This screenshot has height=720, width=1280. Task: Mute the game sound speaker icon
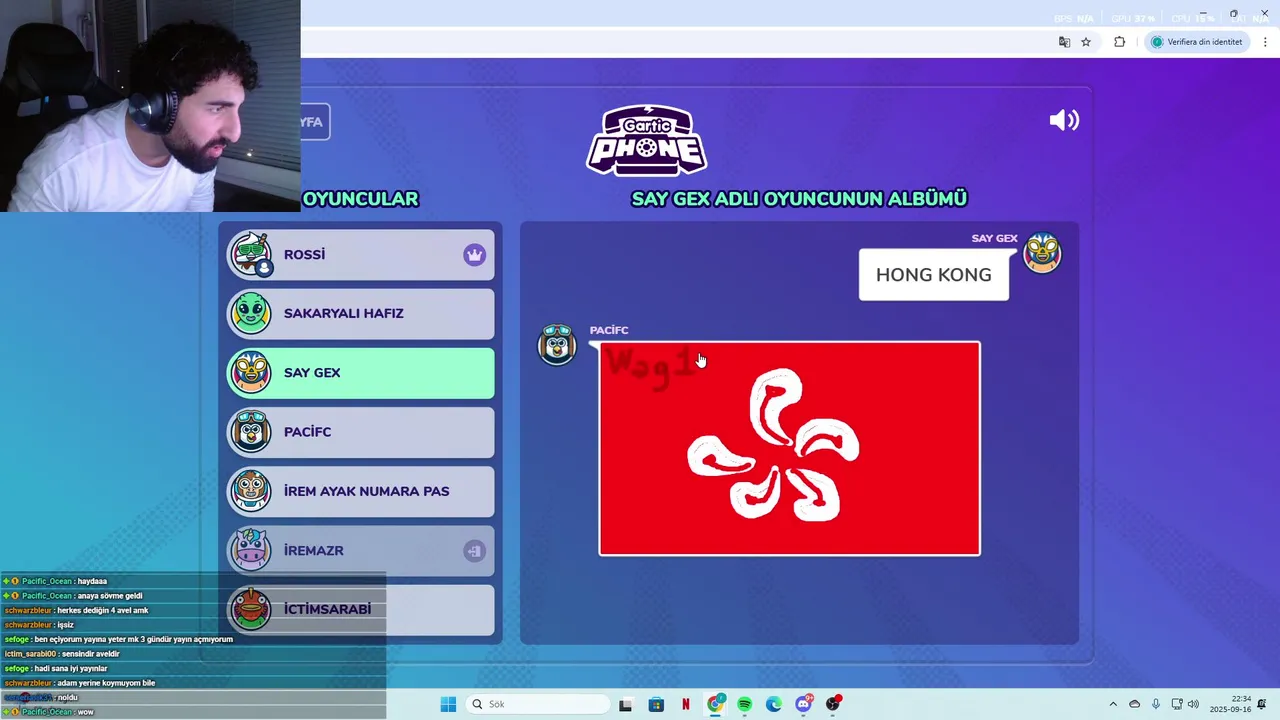(x=1064, y=120)
